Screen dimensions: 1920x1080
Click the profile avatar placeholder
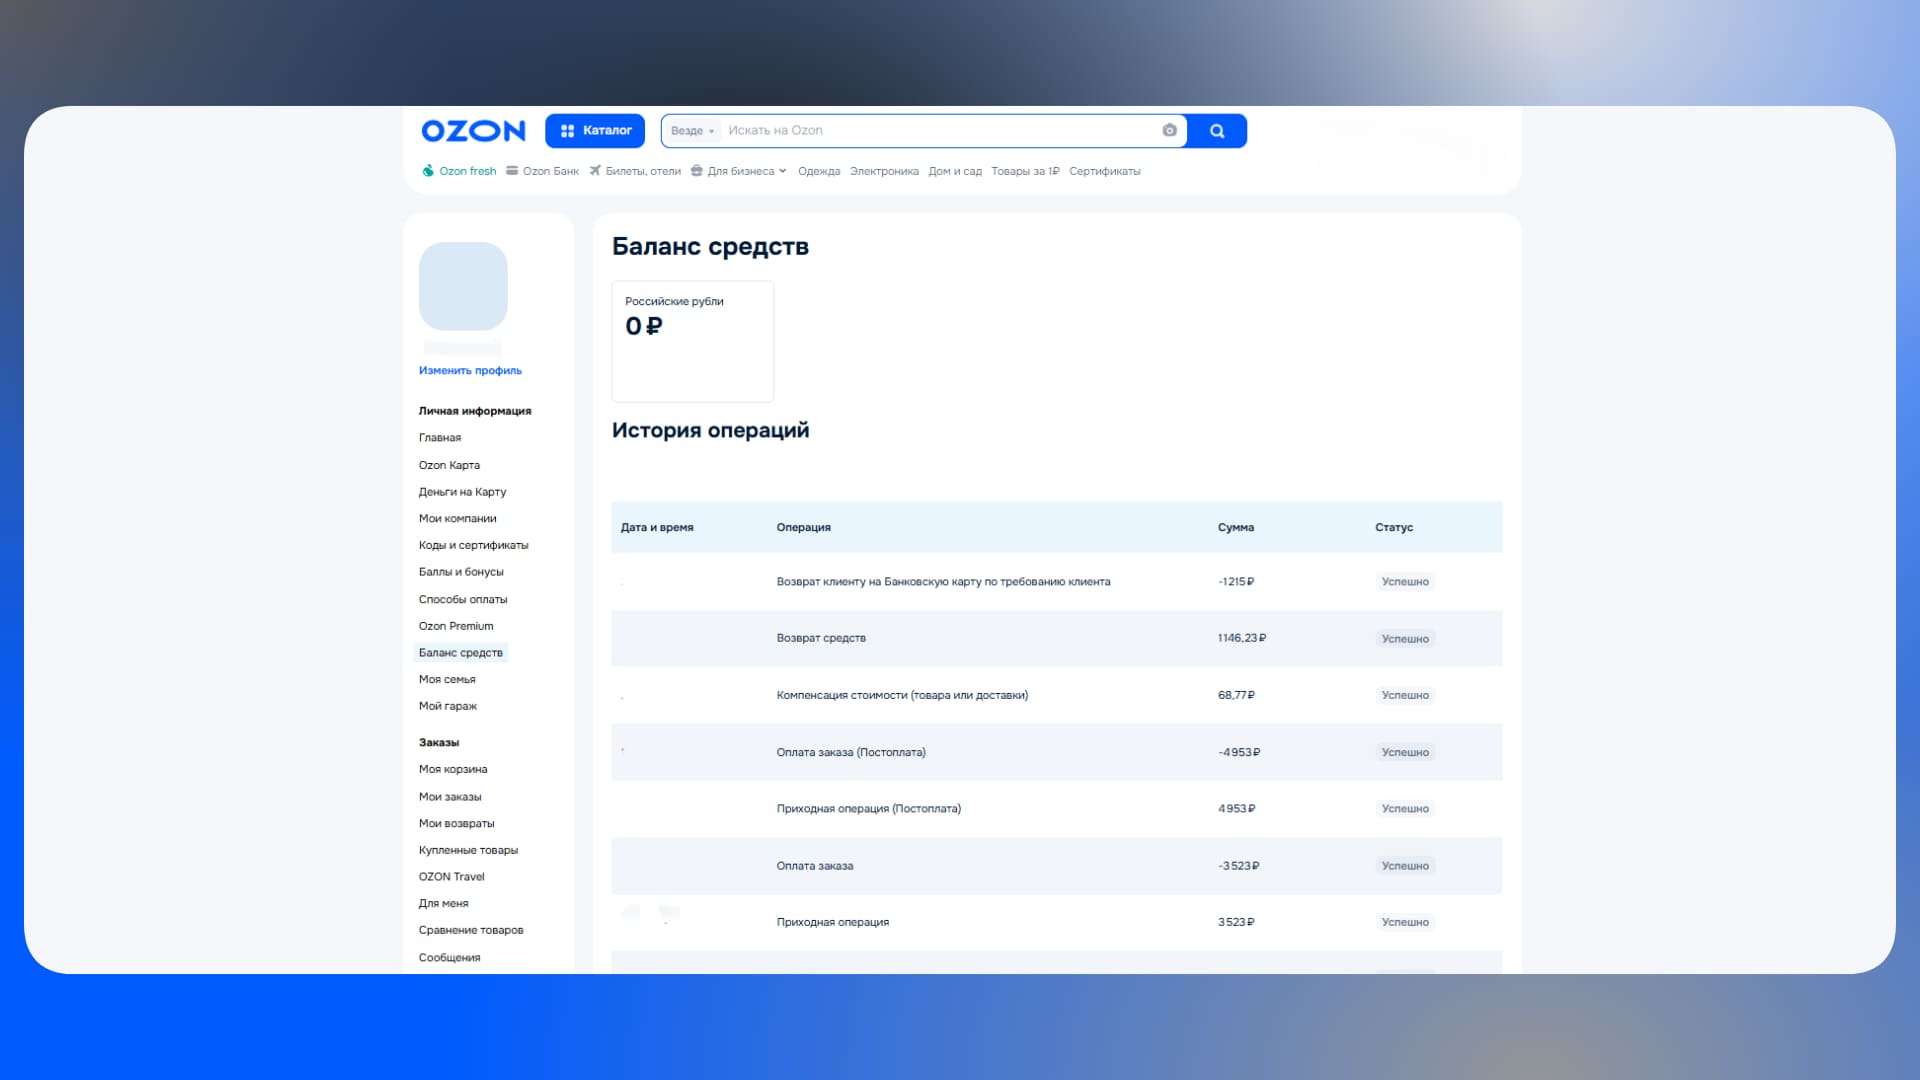[463, 286]
